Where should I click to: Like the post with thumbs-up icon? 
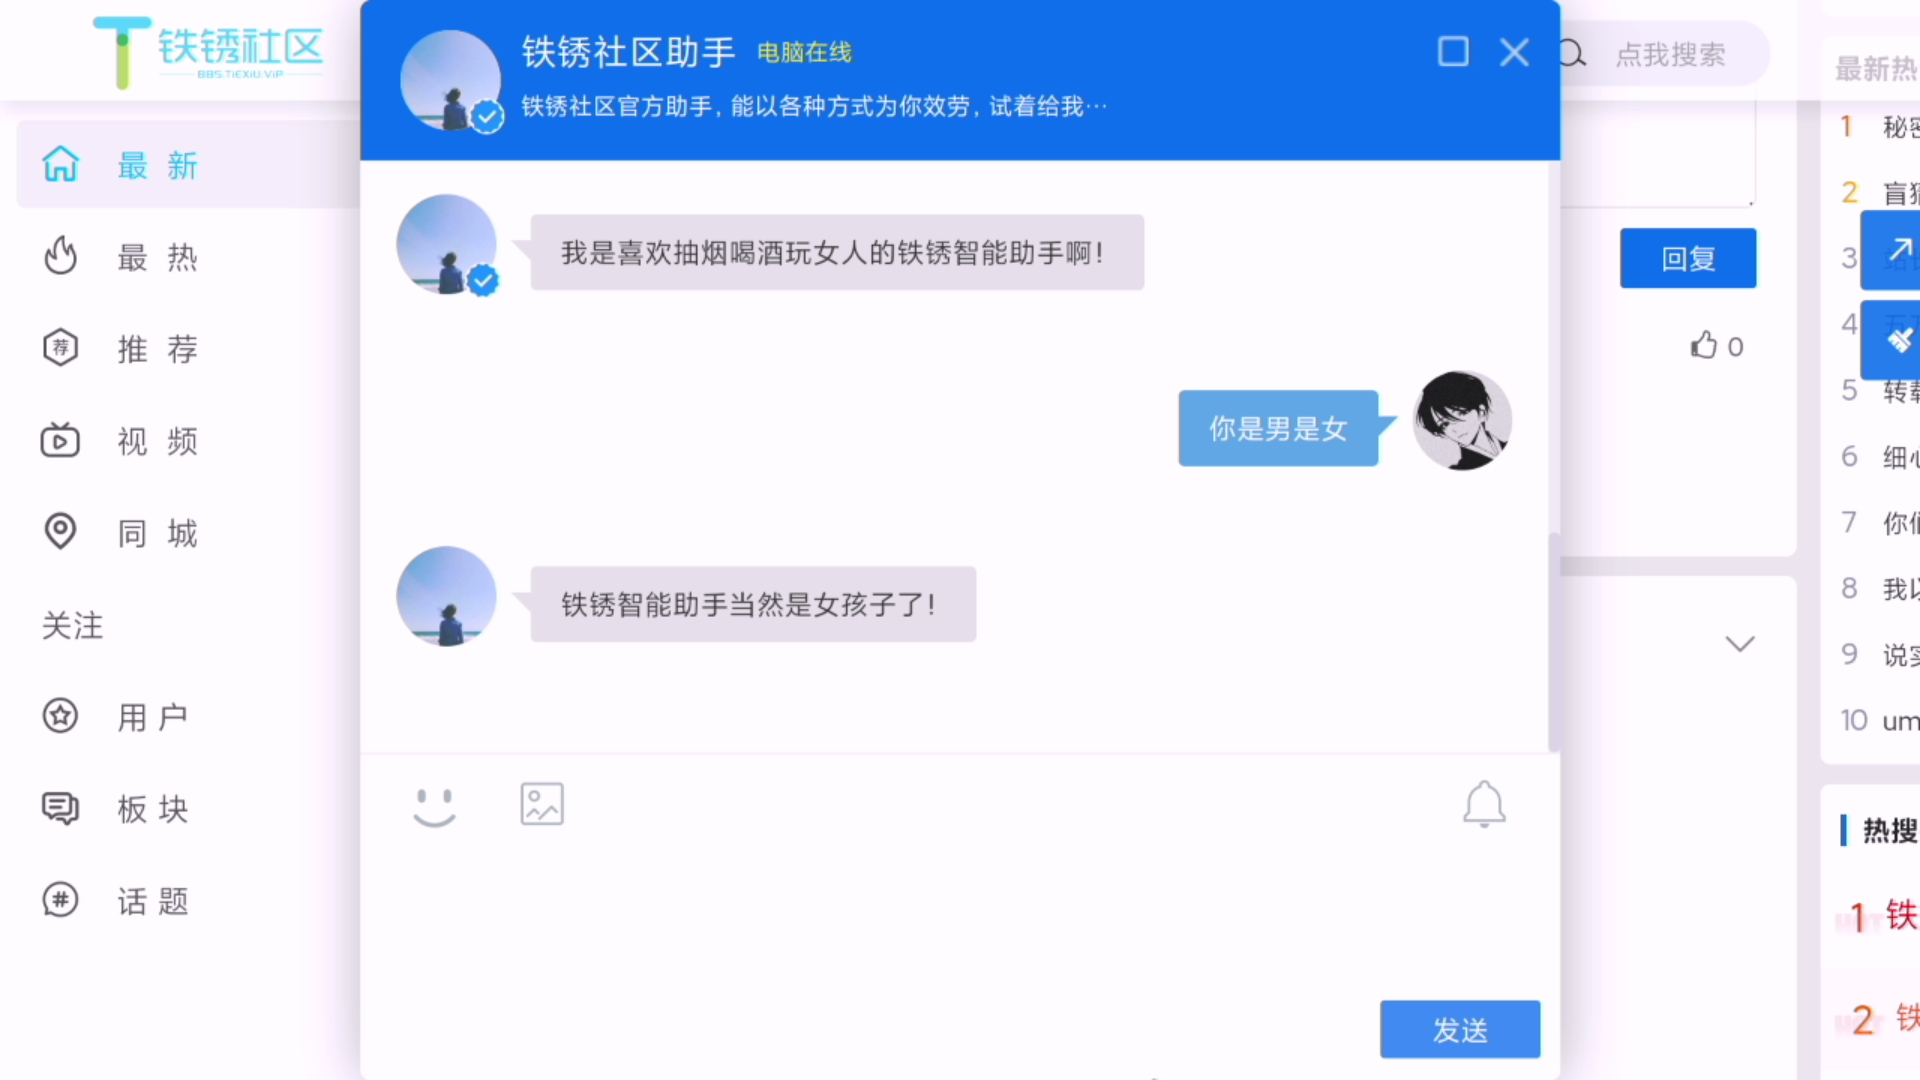point(1704,345)
